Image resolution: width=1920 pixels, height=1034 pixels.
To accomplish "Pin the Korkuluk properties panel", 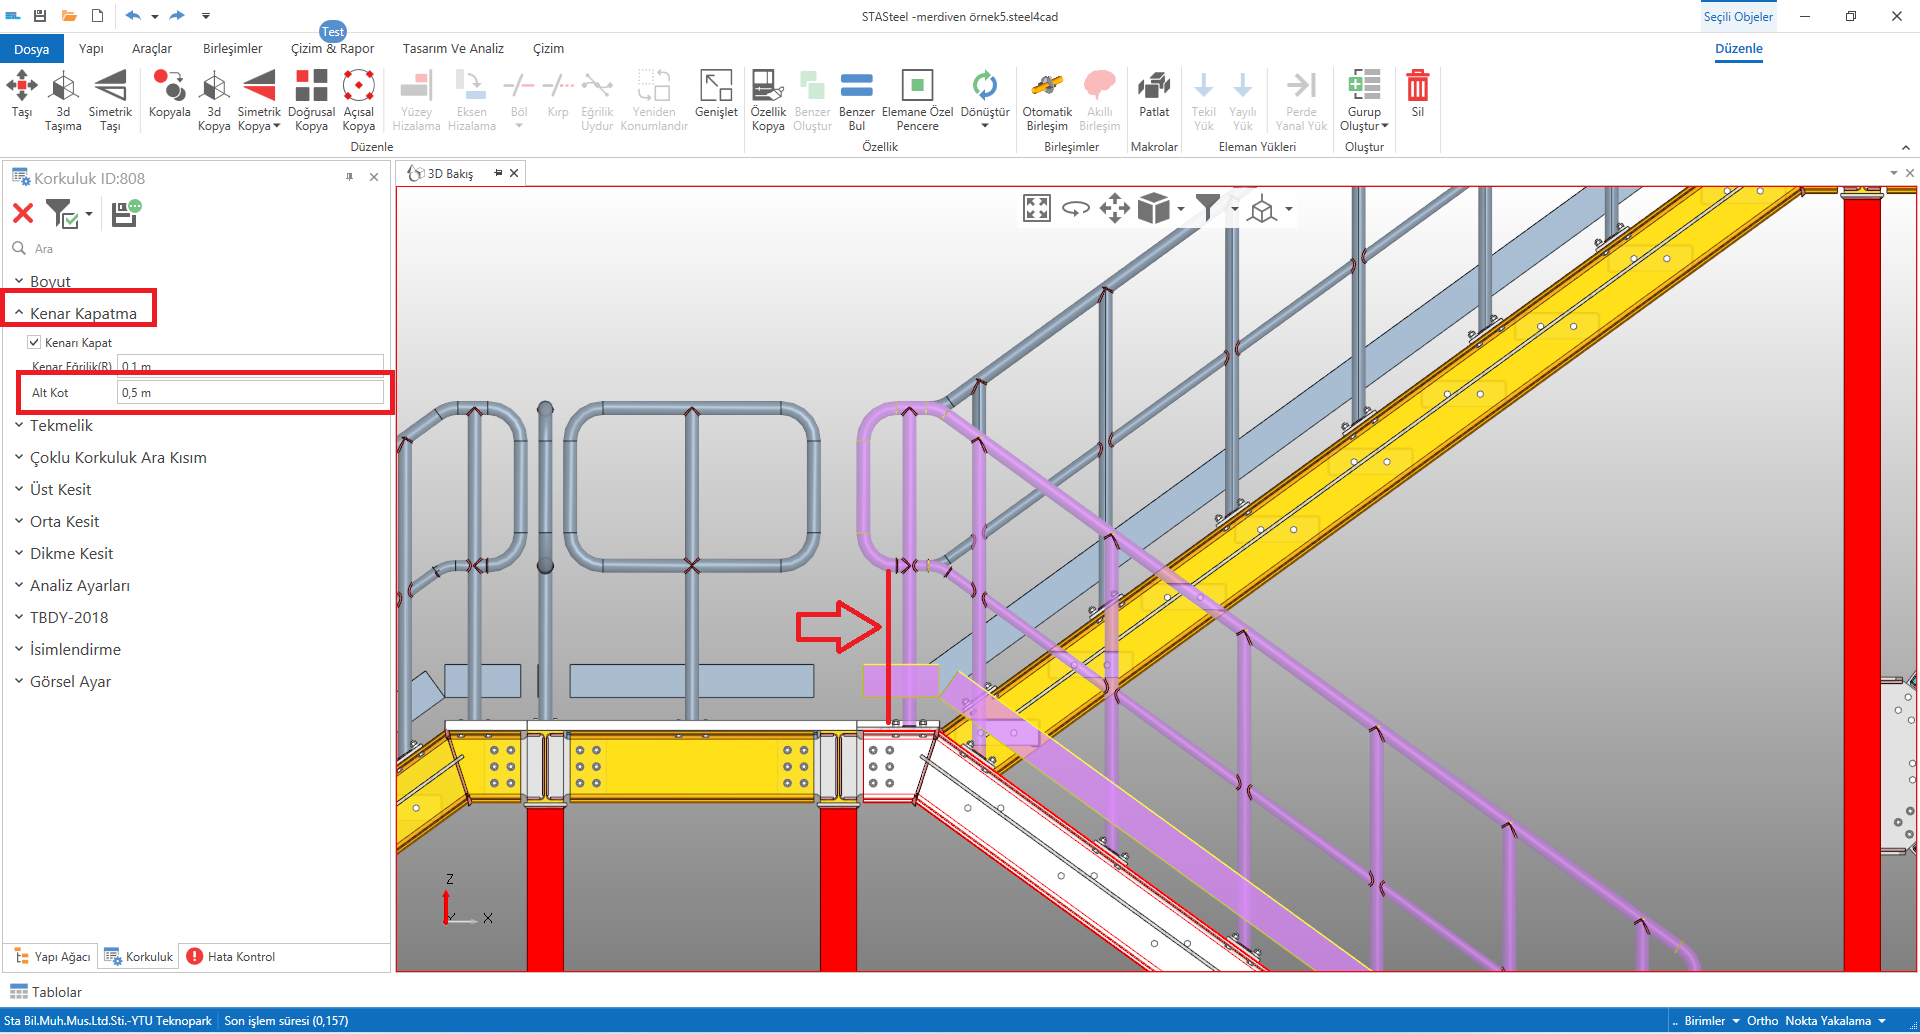I will tap(349, 177).
